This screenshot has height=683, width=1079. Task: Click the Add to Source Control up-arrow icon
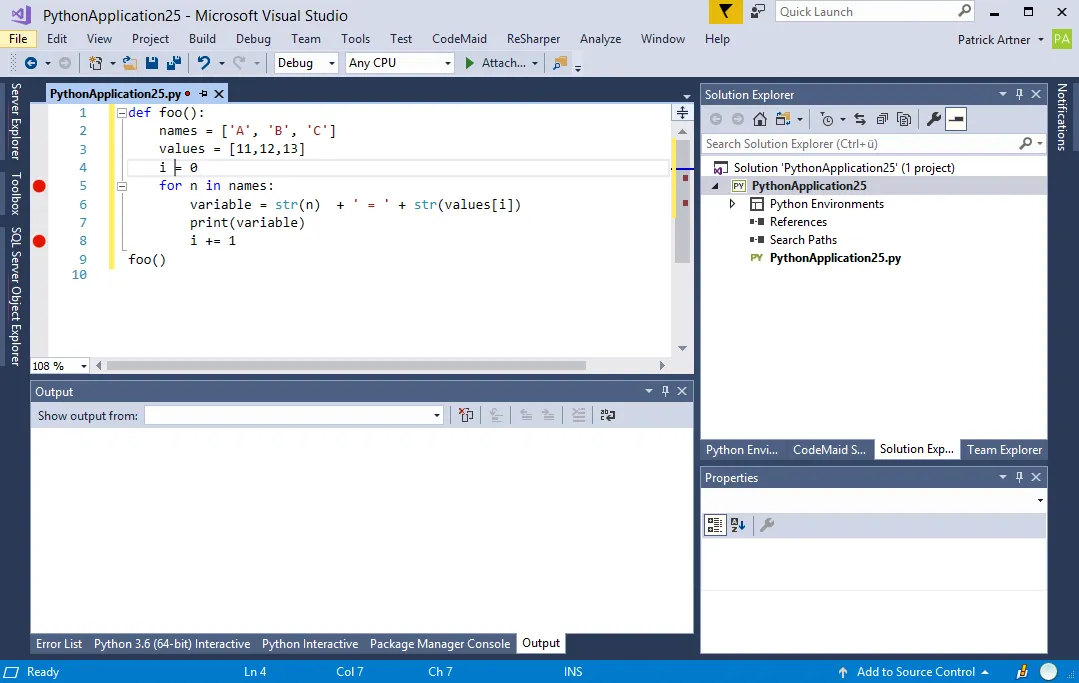(x=843, y=672)
